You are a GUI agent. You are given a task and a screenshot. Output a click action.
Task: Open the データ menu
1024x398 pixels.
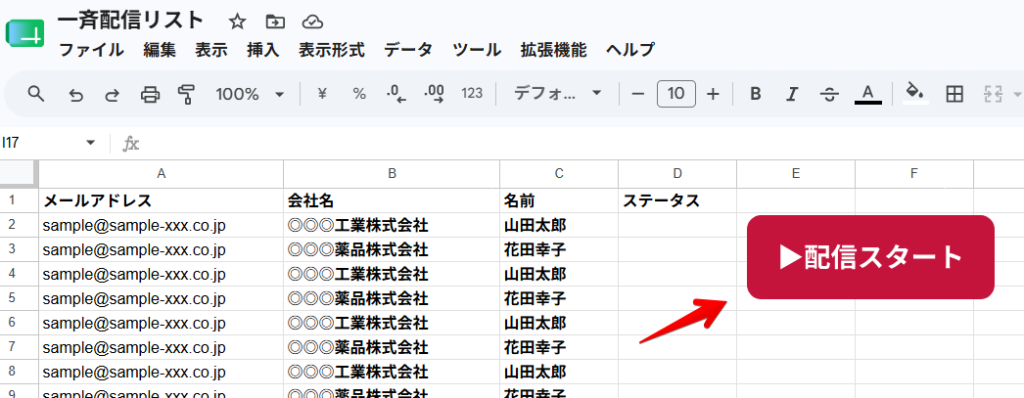(x=408, y=50)
